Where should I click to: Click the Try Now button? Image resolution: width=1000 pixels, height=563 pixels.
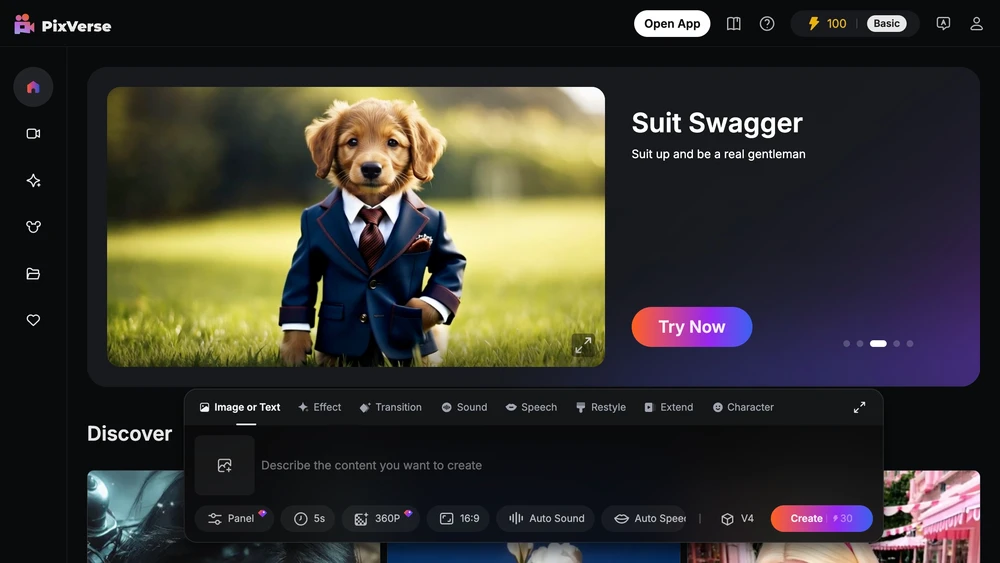[691, 326]
